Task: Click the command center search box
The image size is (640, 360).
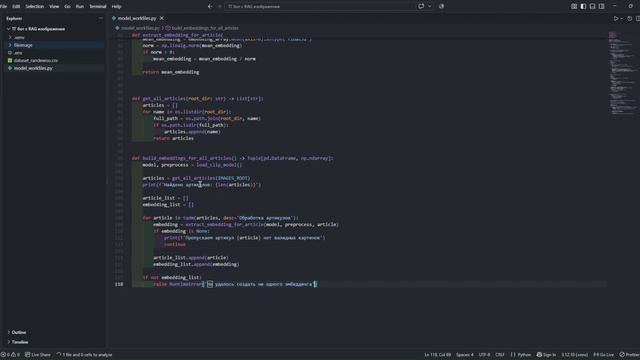Action: point(320,7)
